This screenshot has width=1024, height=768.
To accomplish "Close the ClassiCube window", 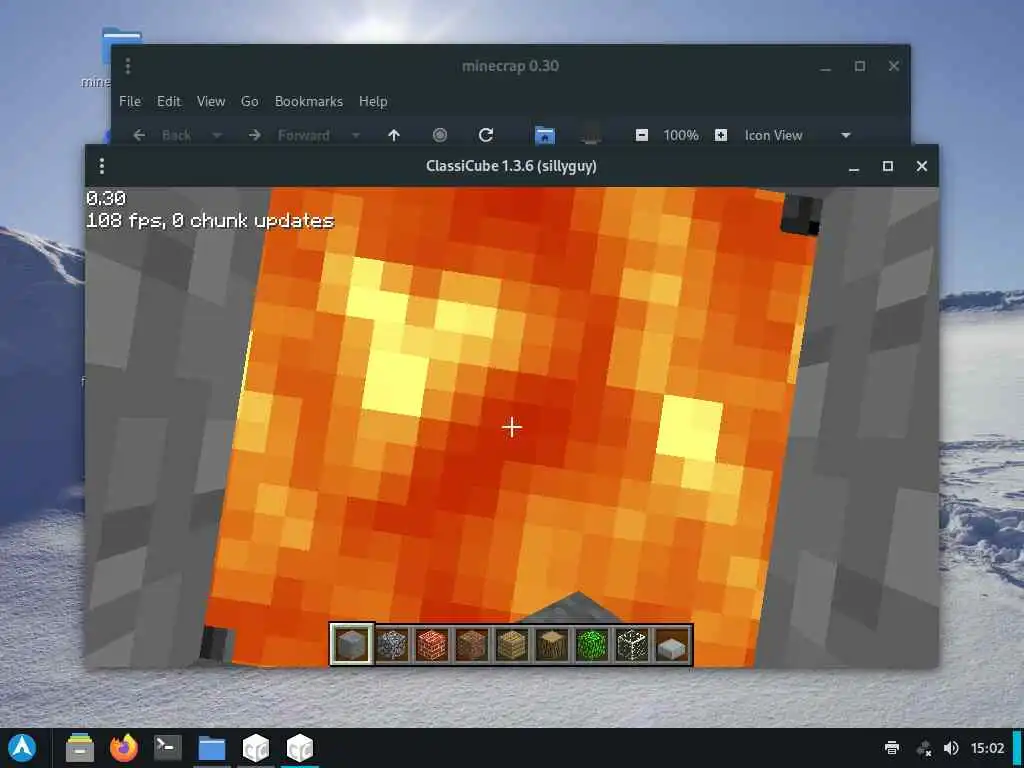I will [x=921, y=167].
